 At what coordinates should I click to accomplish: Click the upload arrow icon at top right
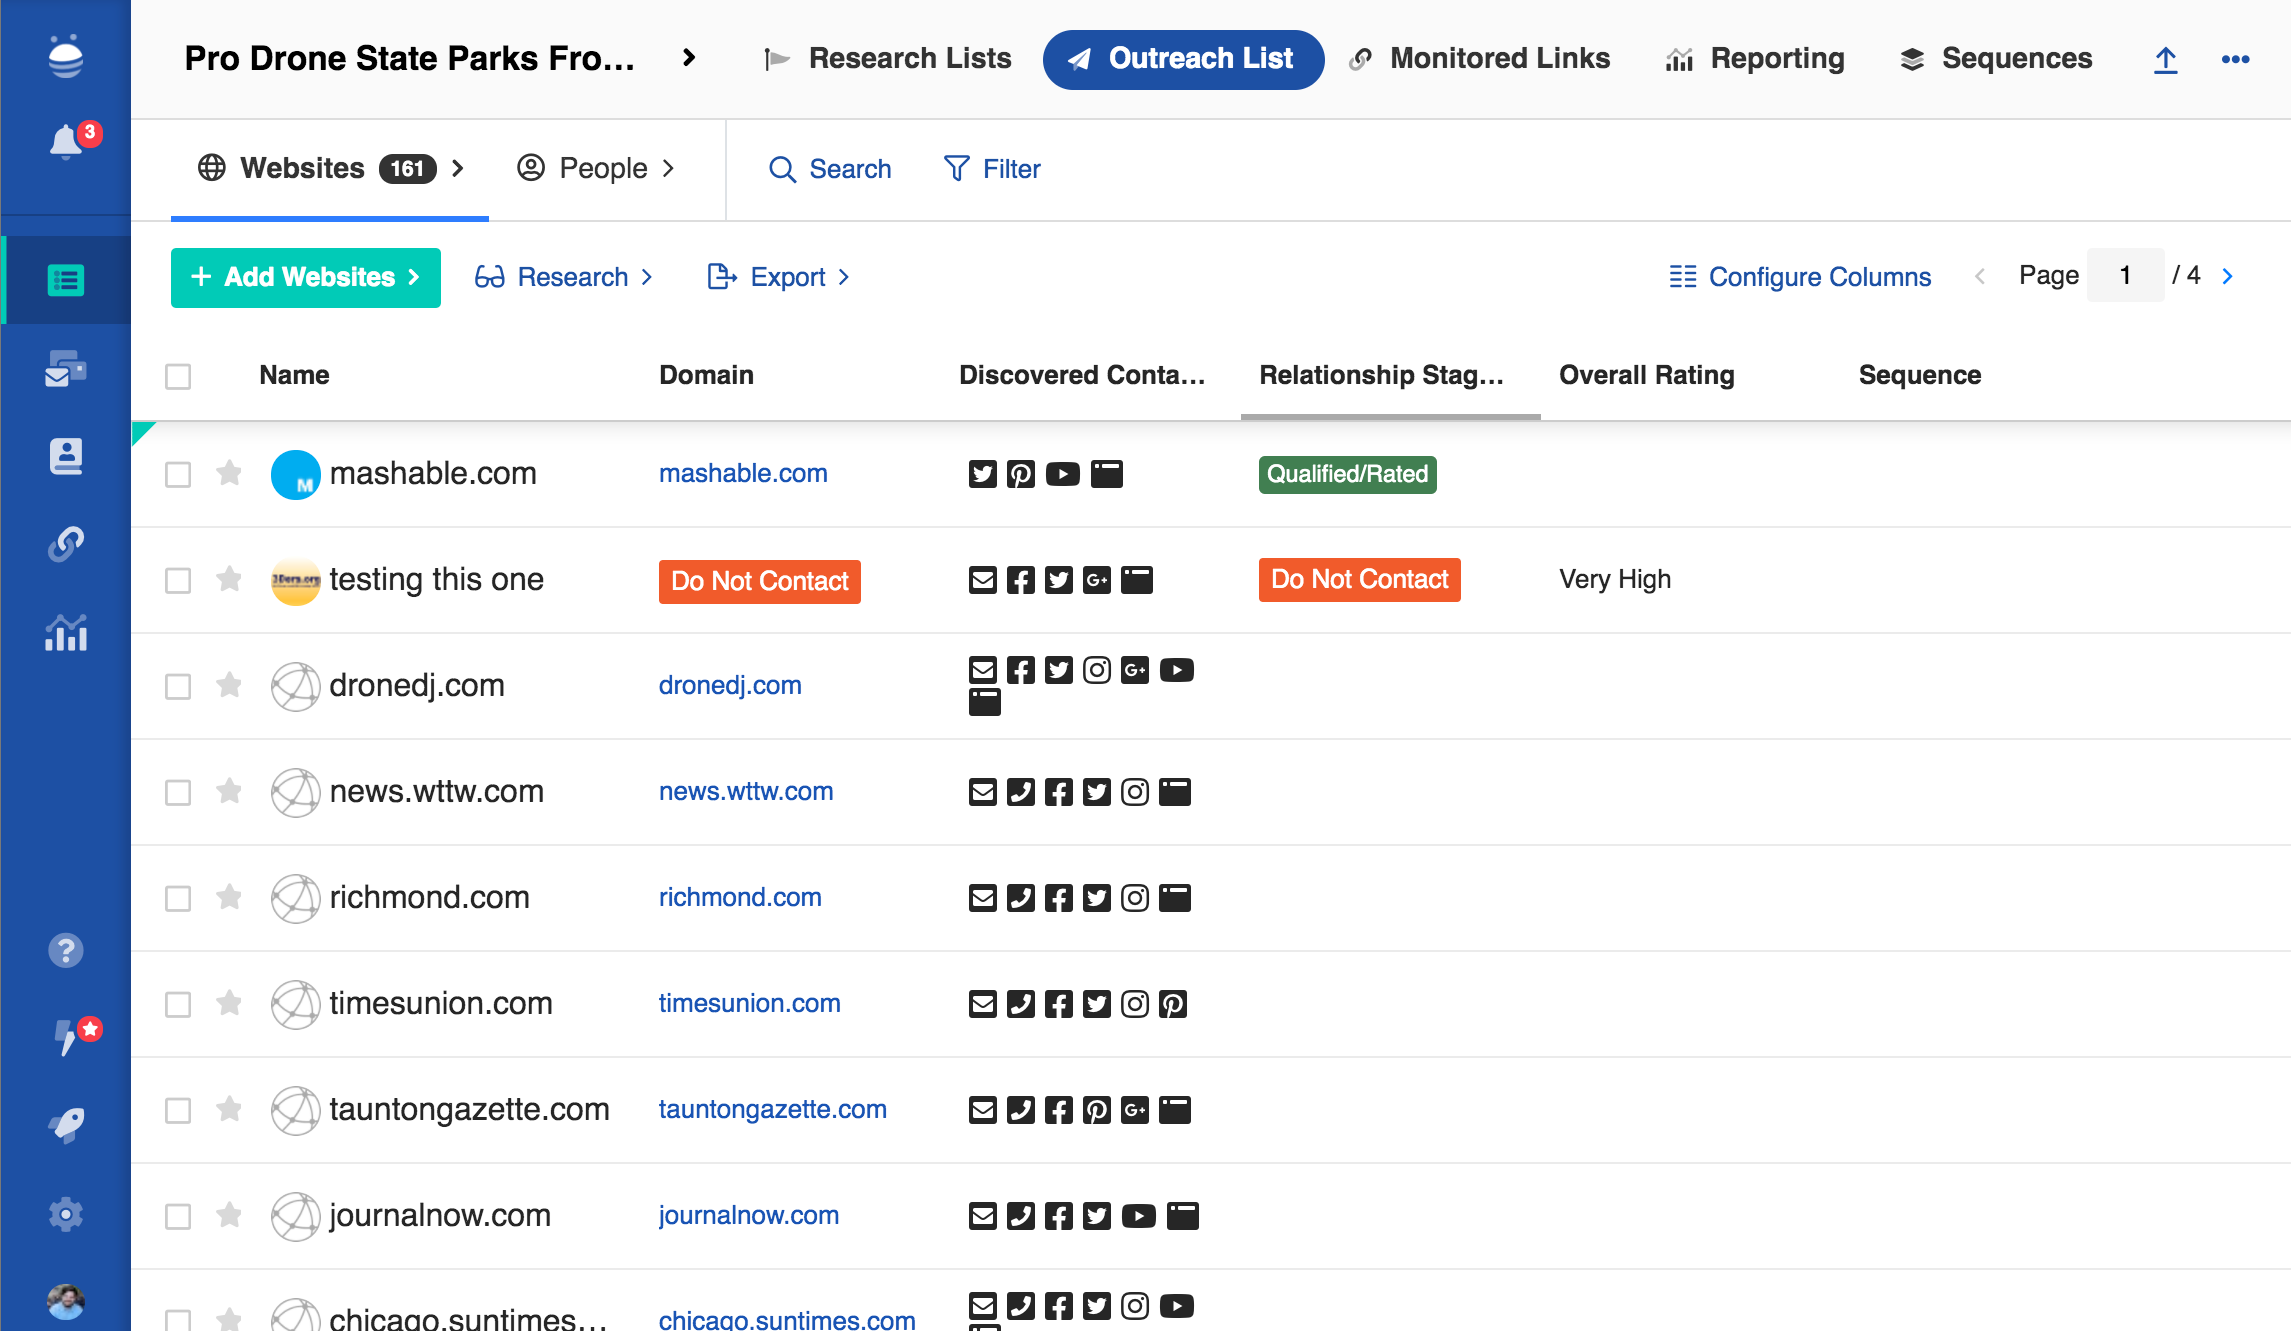pyautogui.click(x=2165, y=60)
